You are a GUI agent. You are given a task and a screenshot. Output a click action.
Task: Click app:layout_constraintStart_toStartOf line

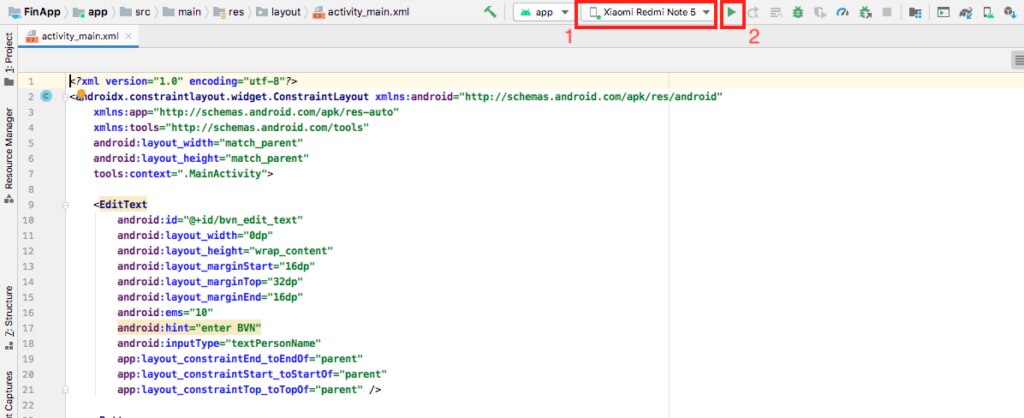click(252, 375)
